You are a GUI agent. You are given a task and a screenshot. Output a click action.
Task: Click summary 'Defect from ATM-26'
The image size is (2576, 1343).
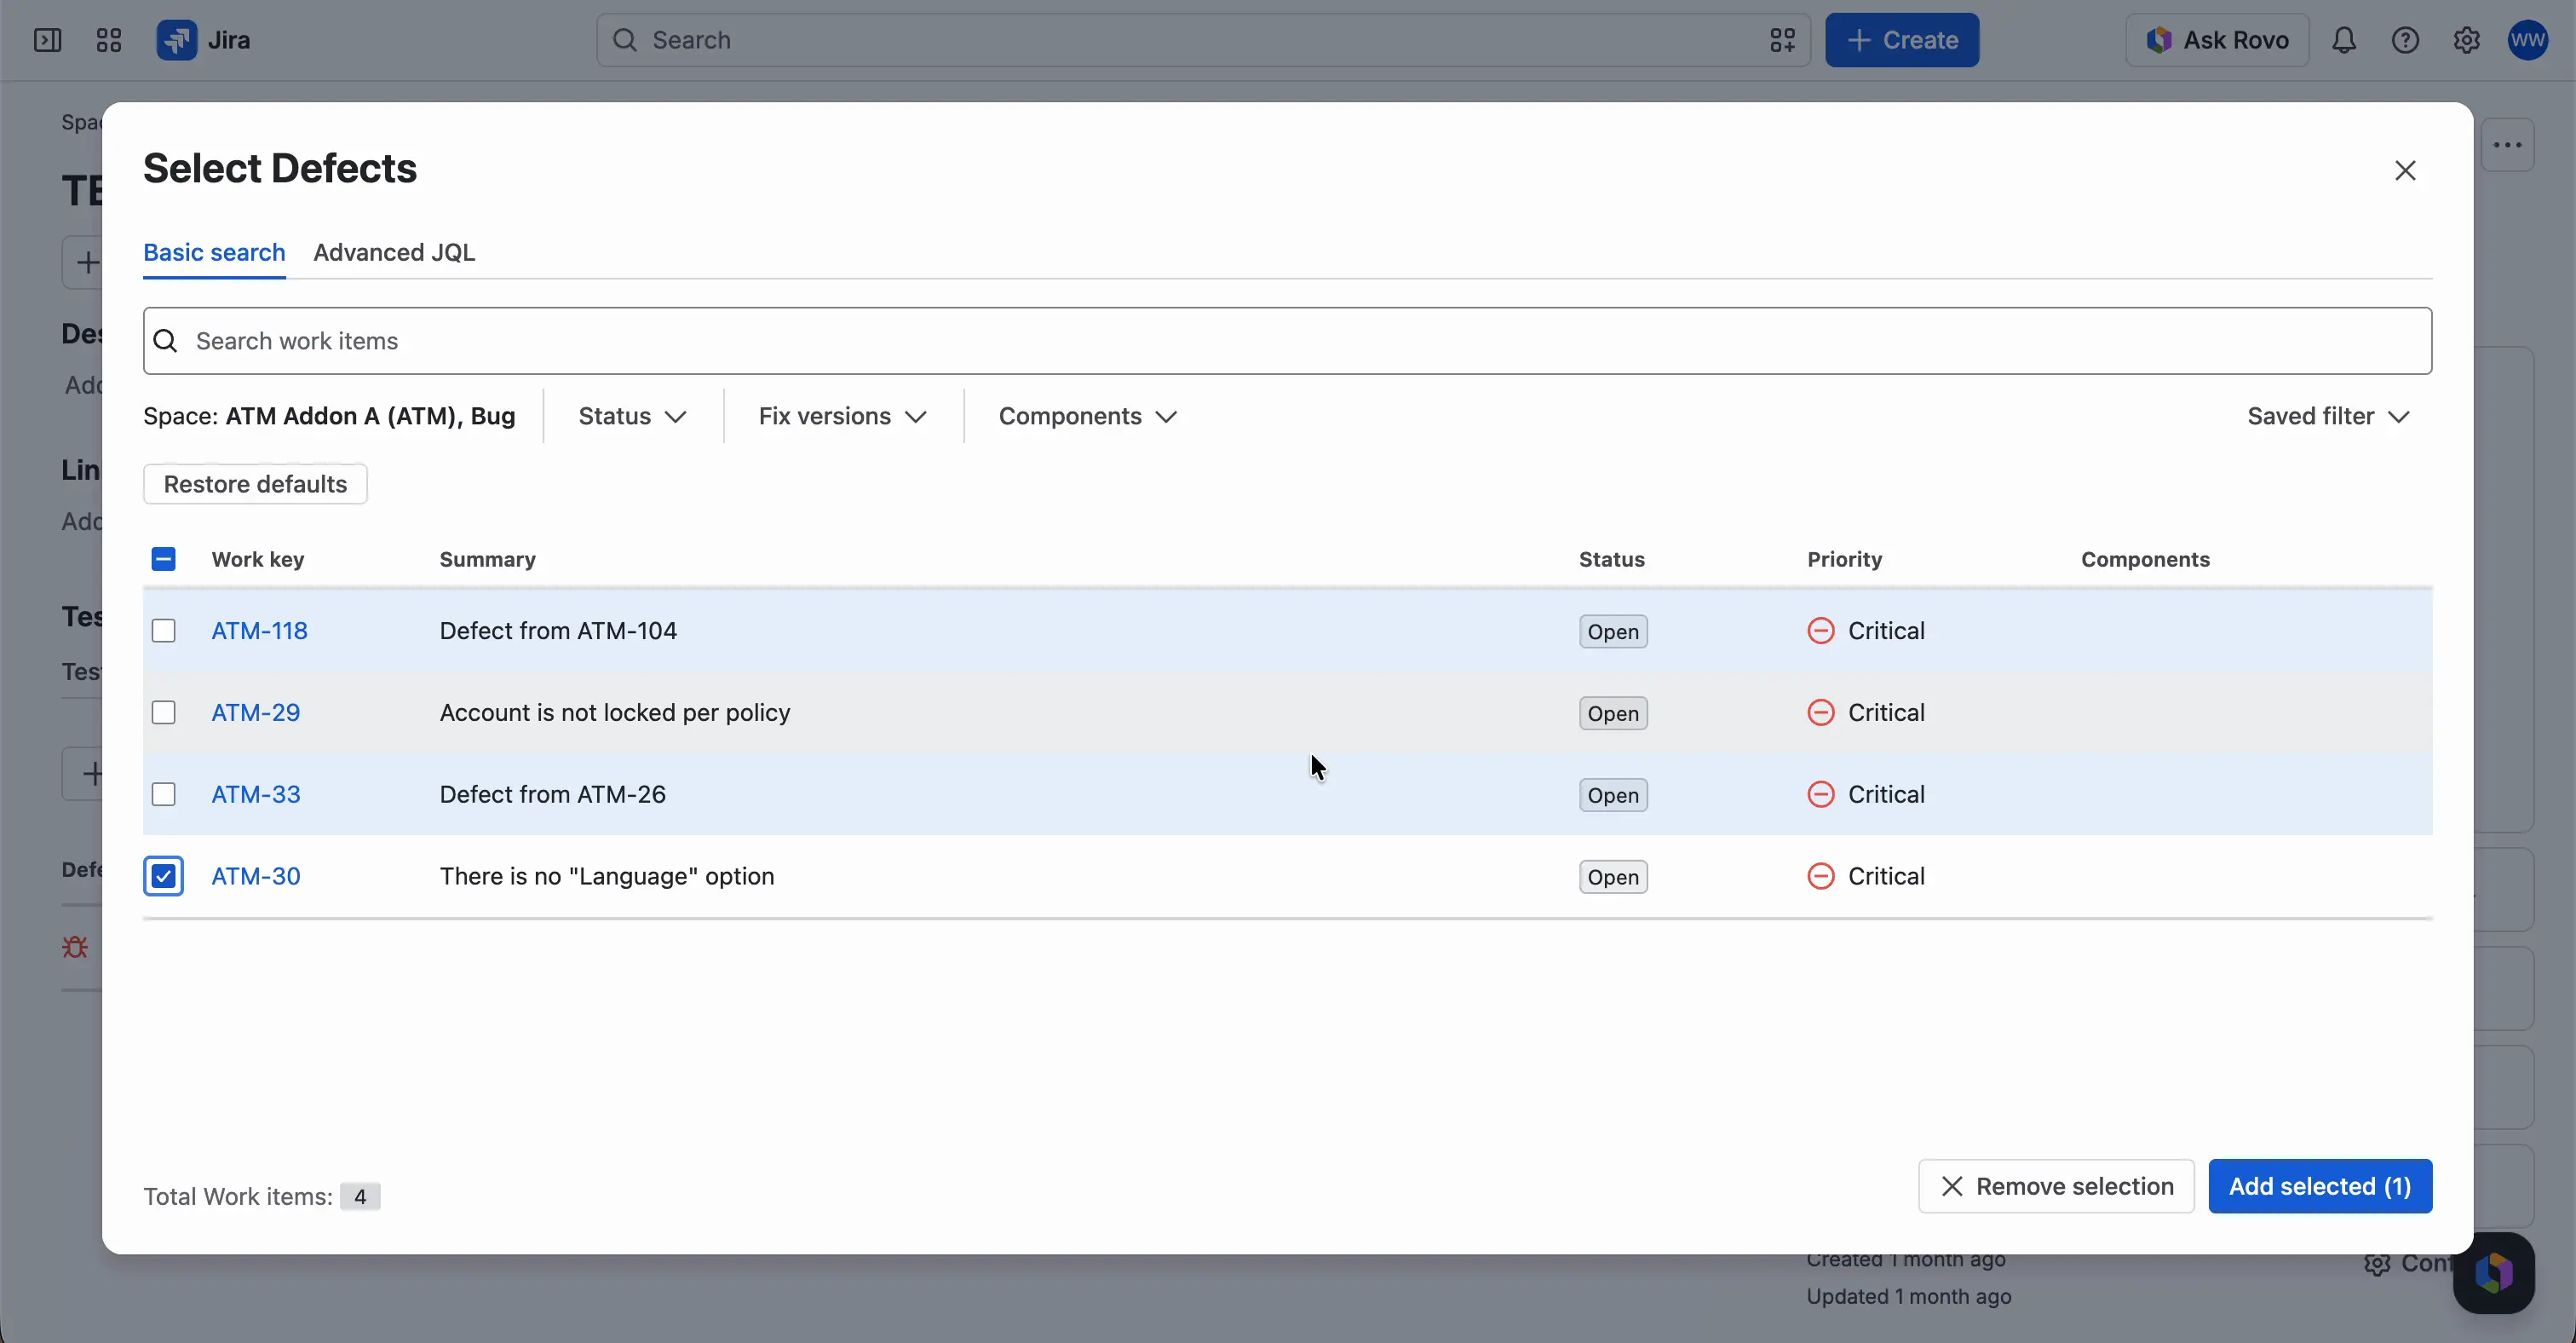552,795
